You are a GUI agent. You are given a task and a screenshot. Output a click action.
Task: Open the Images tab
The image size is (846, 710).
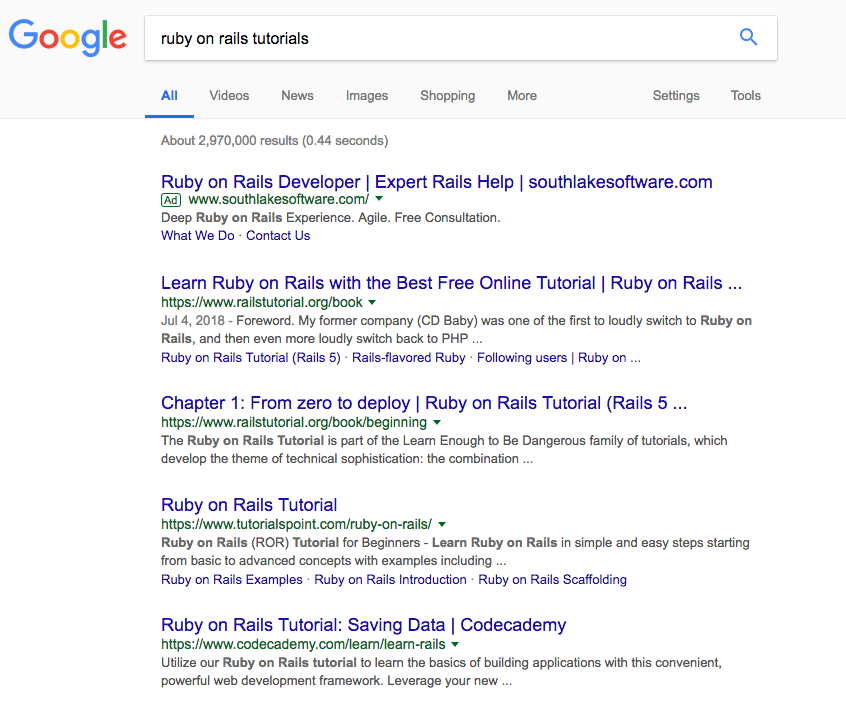coord(367,95)
